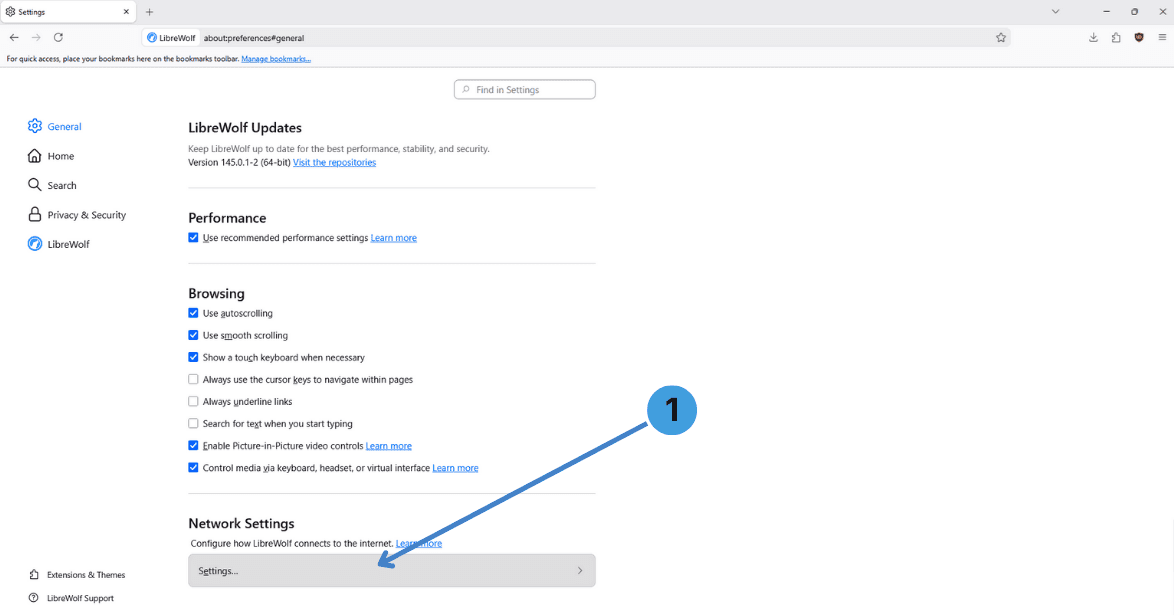Screen dimensions: 1174x615
Task: Open Network Settings Learn more link
Action: pos(419,544)
